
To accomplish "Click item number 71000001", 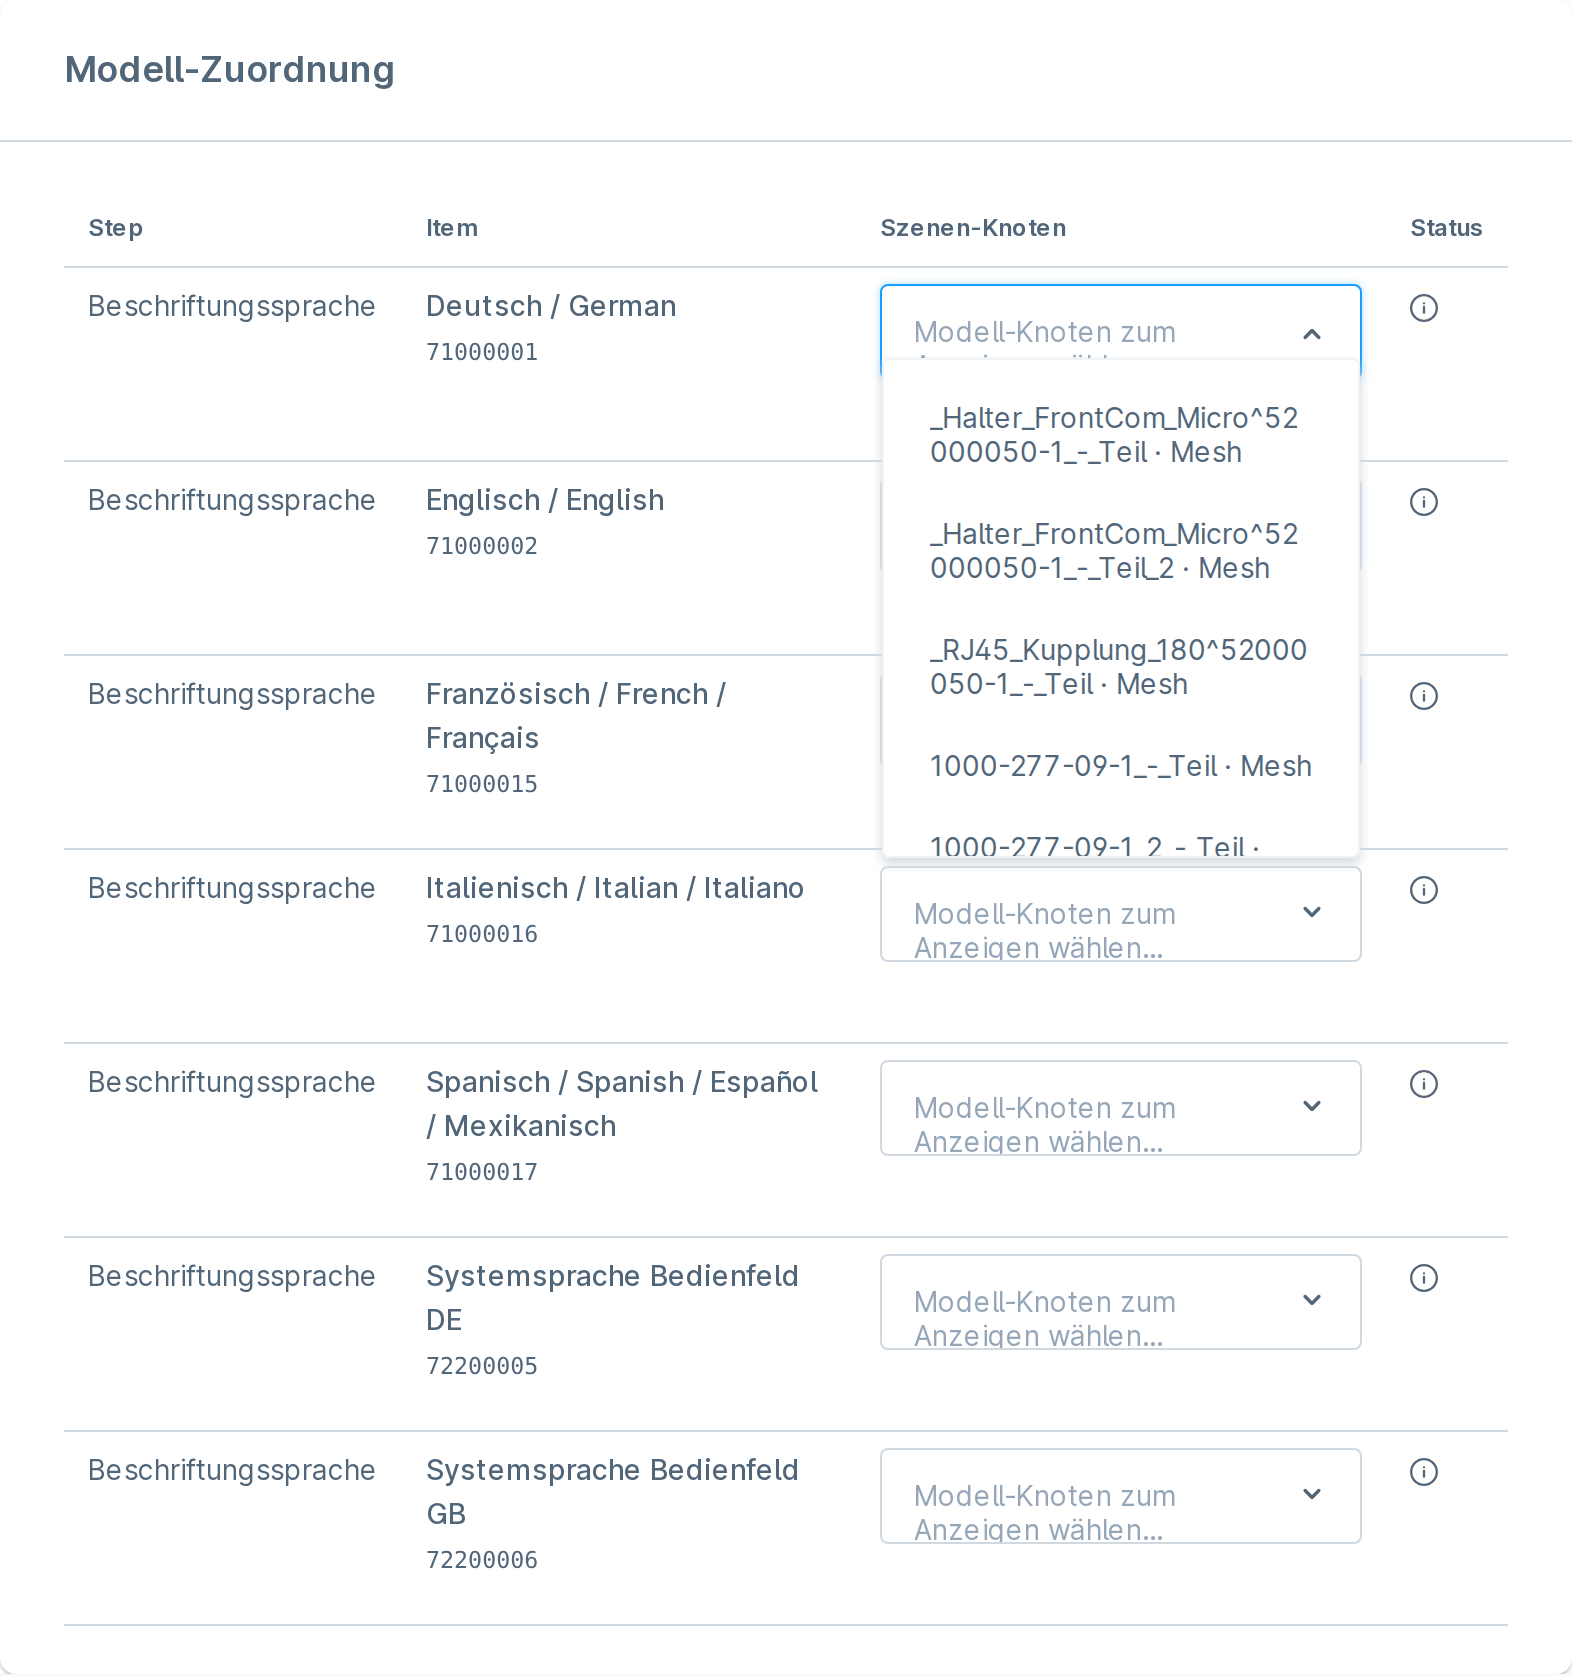I will tap(482, 352).
